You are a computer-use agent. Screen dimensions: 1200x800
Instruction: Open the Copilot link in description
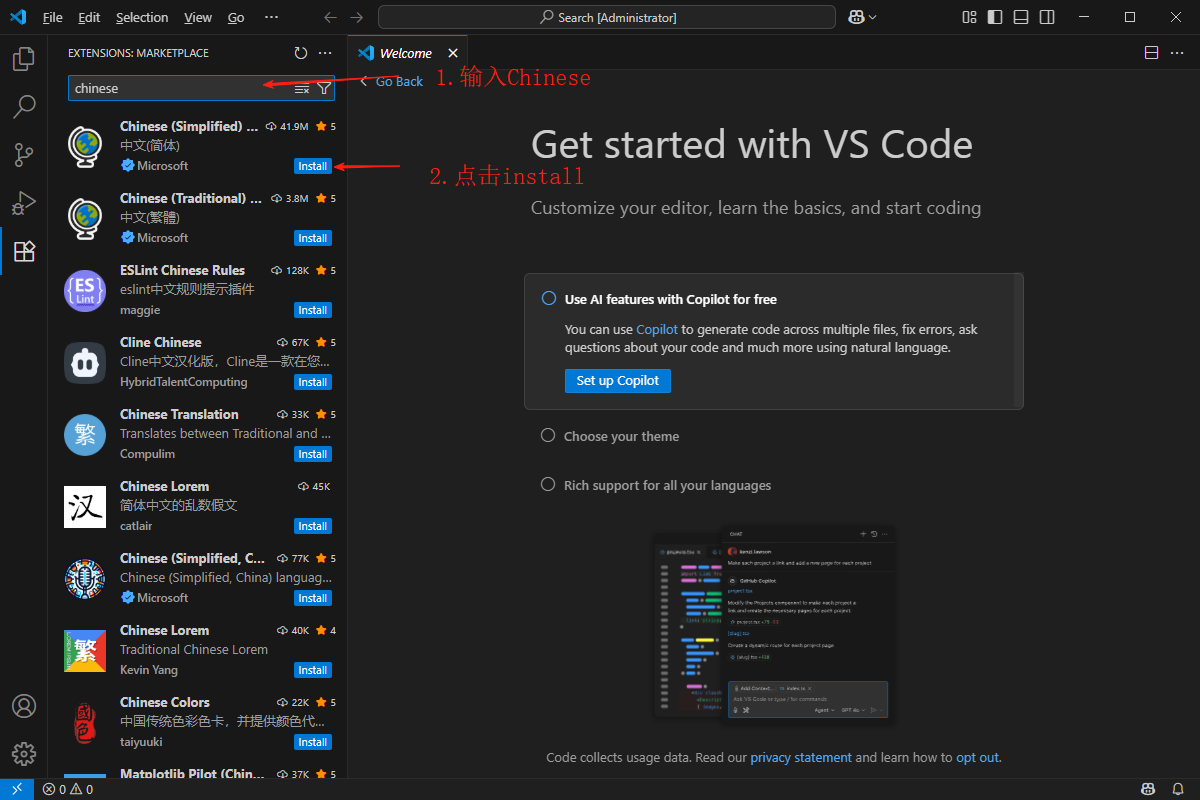point(657,329)
